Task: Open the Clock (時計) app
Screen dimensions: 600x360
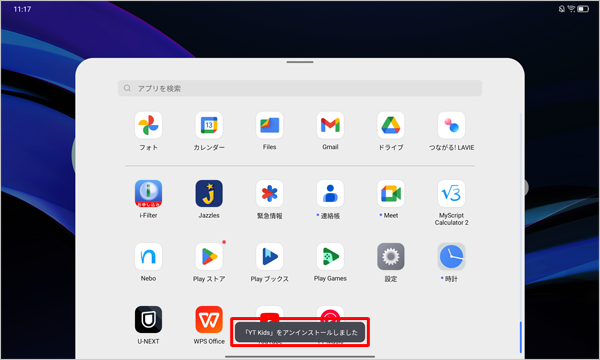Action: click(452, 256)
